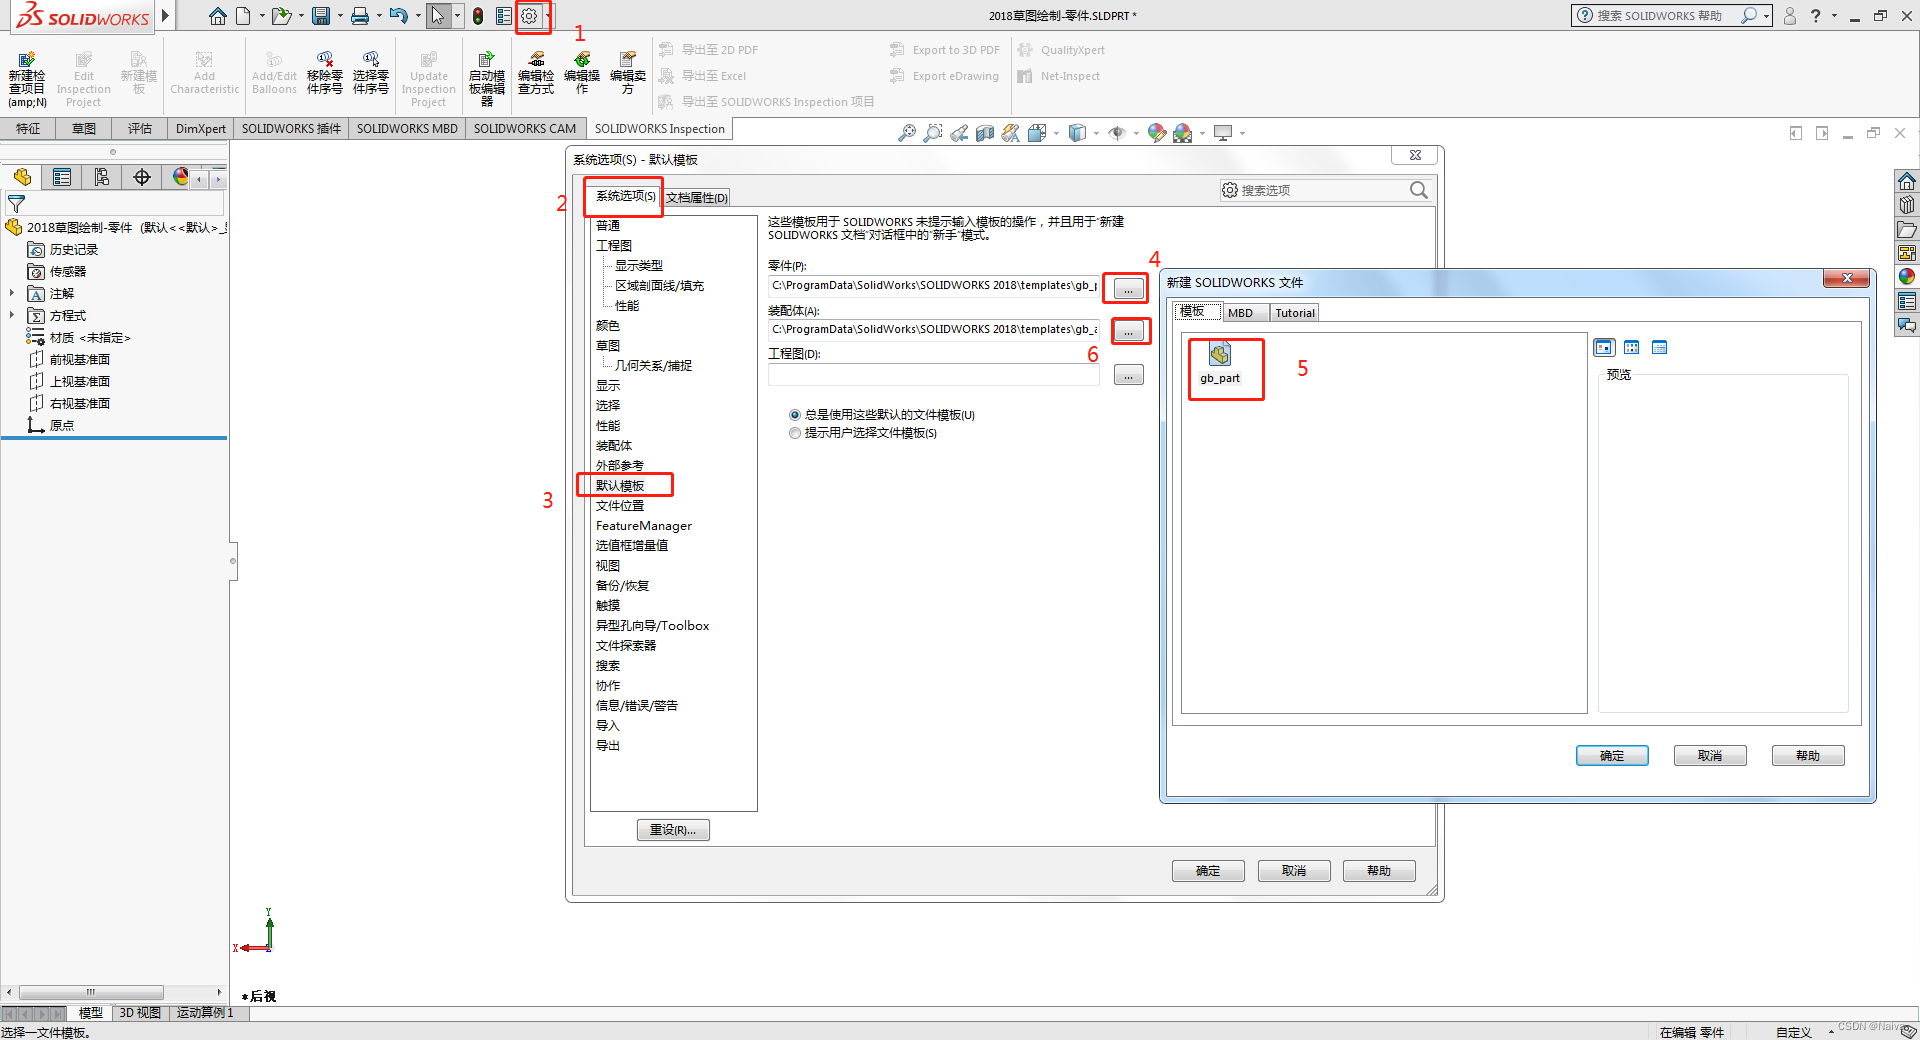Screen dimensions: 1920x1040
Task: Click the Print icon
Action: tap(360, 16)
